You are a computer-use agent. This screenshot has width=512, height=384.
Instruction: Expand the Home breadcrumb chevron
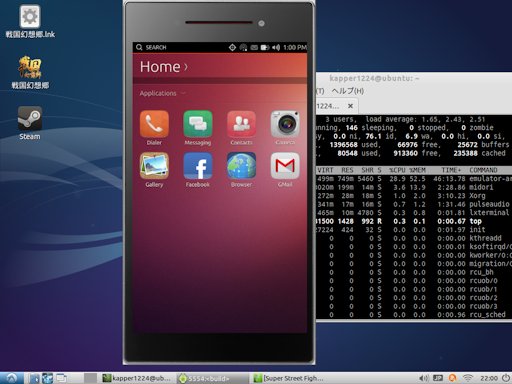pos(186,67)
